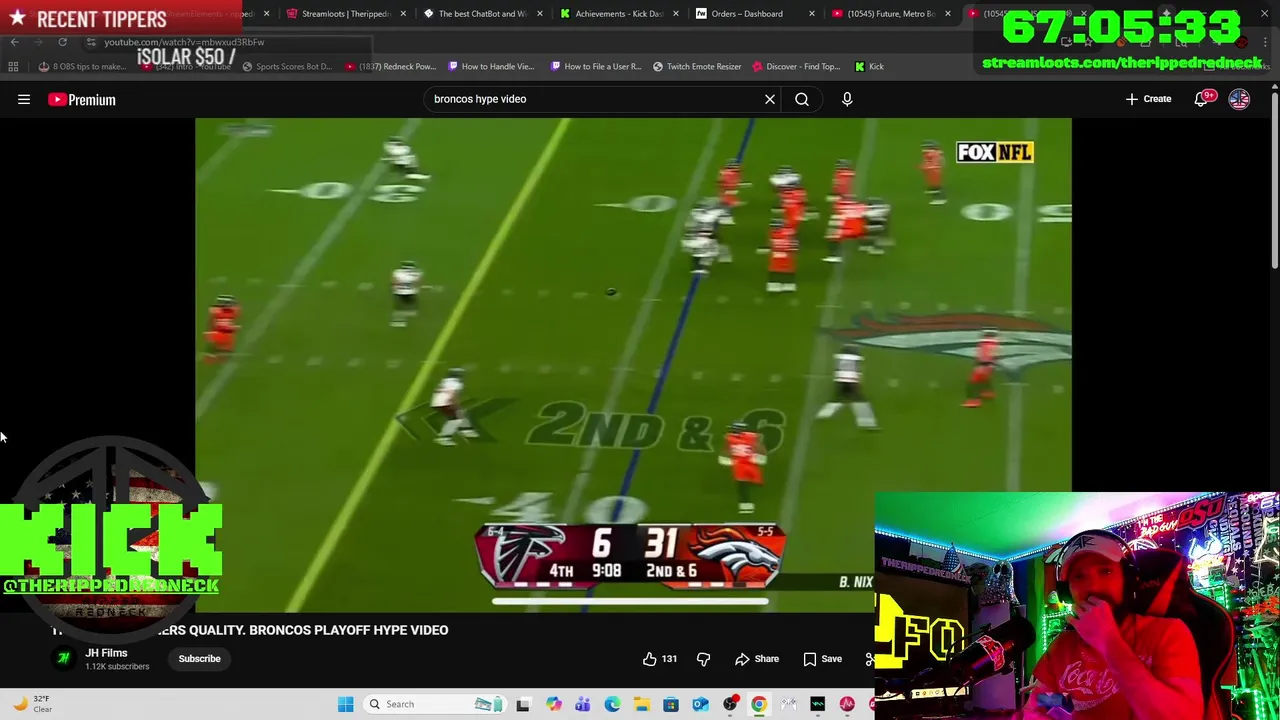Screen dimensions: 1280x720
Task: Open the Create menu button
Action: 1148,99
